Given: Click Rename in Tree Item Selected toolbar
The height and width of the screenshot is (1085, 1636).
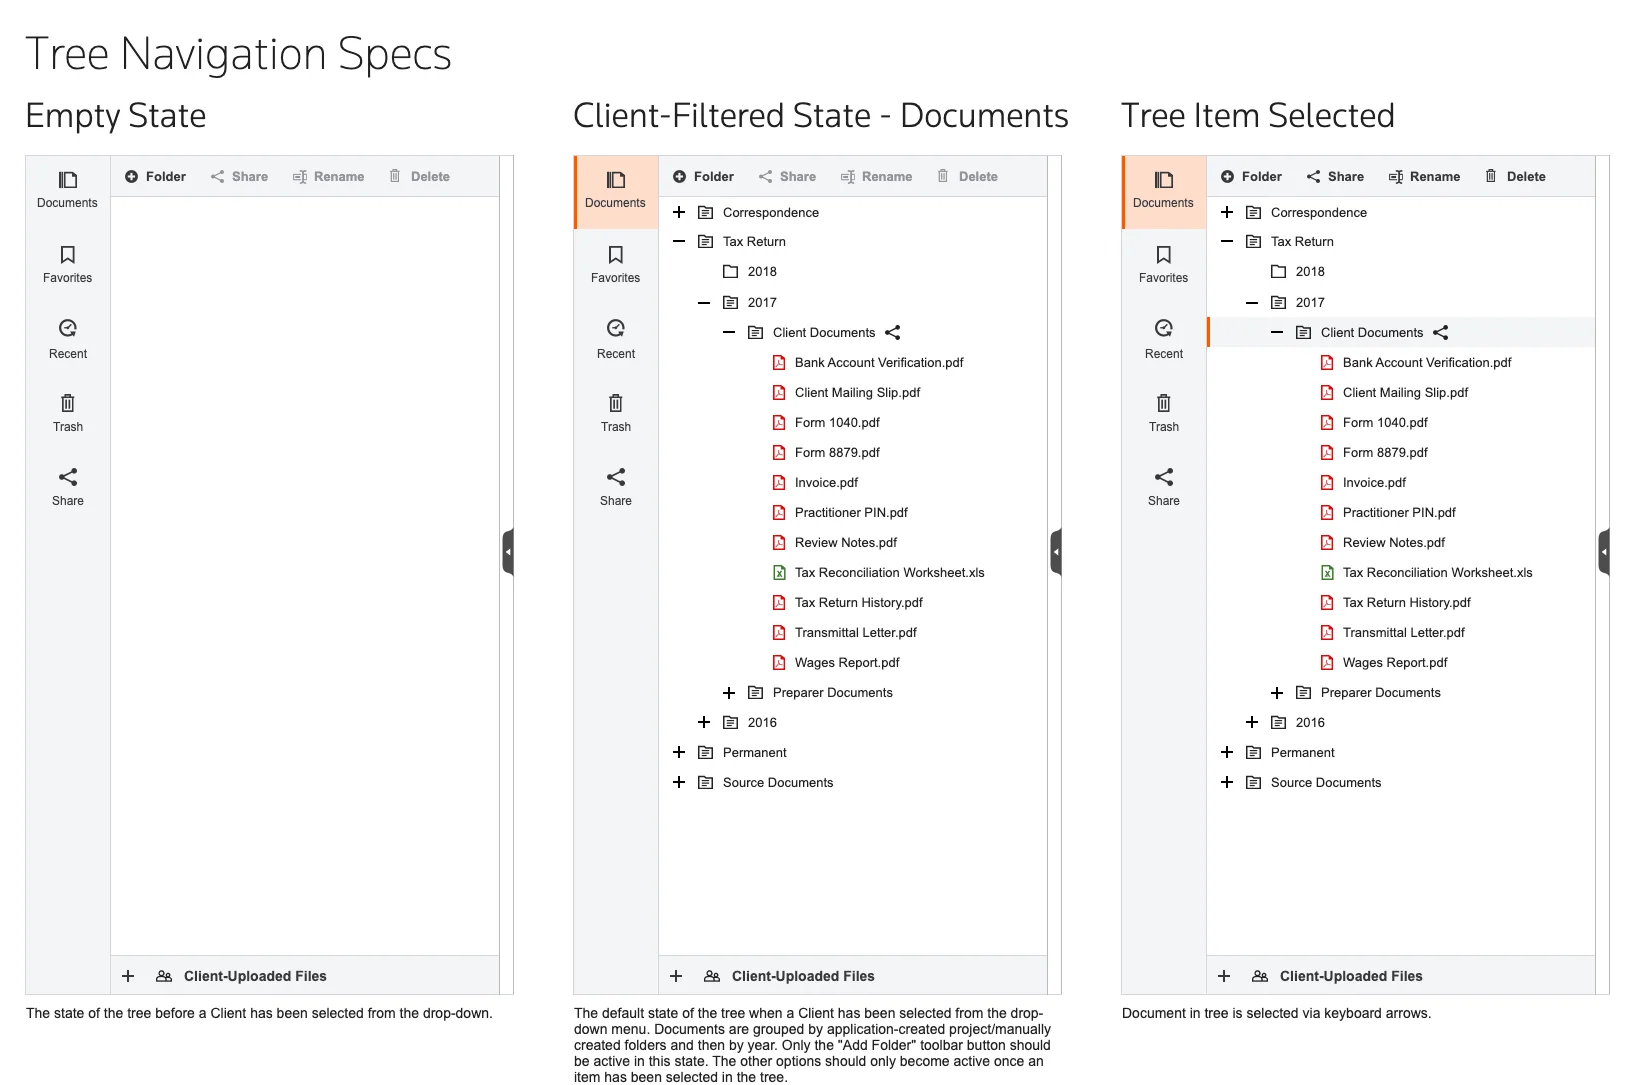Looking at the screenshot, I should 1424,176.
